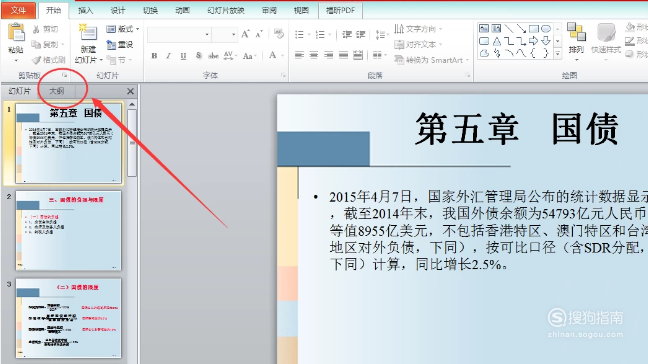Open the Section (节) dropdown
The width and height of the screenshot is (648, 364).
(x=119, y=60)
